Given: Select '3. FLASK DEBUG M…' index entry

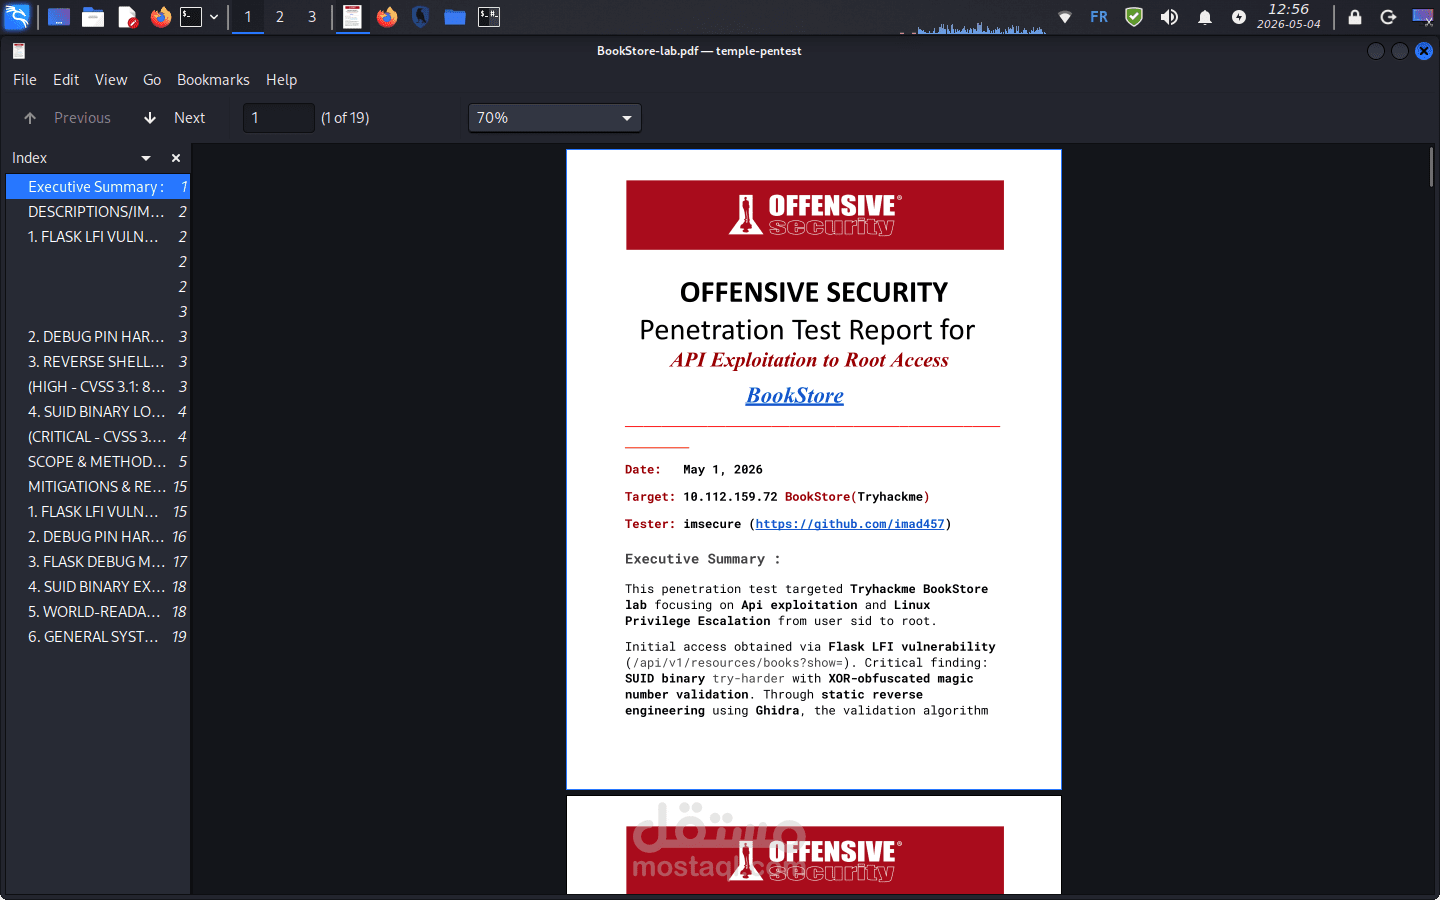Looking at the screenshot, I should coord(98,562).
